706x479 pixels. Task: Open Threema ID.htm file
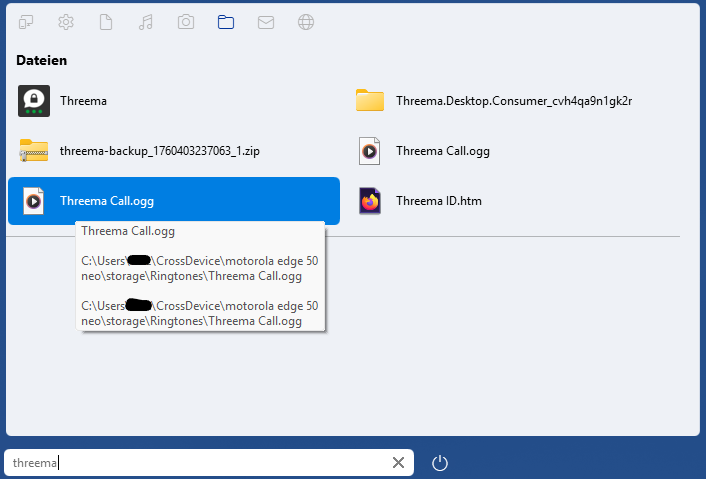coord(438,201)
